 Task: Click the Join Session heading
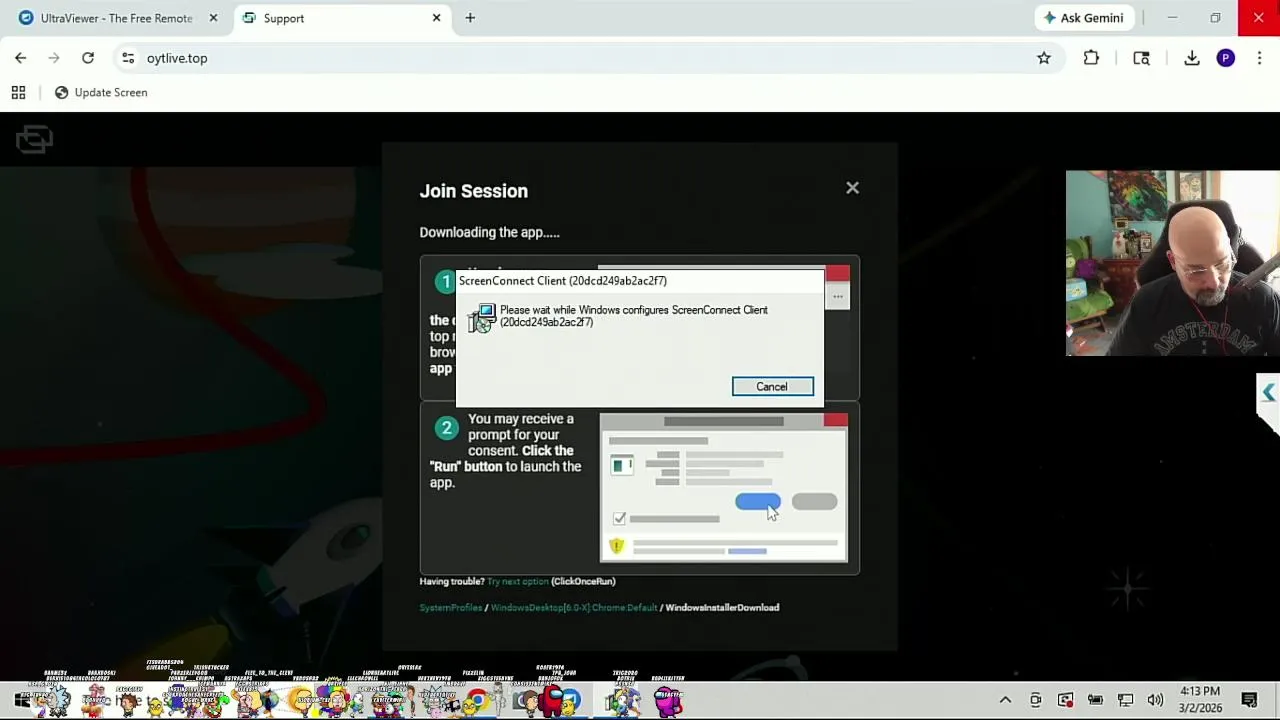(473, 191)
